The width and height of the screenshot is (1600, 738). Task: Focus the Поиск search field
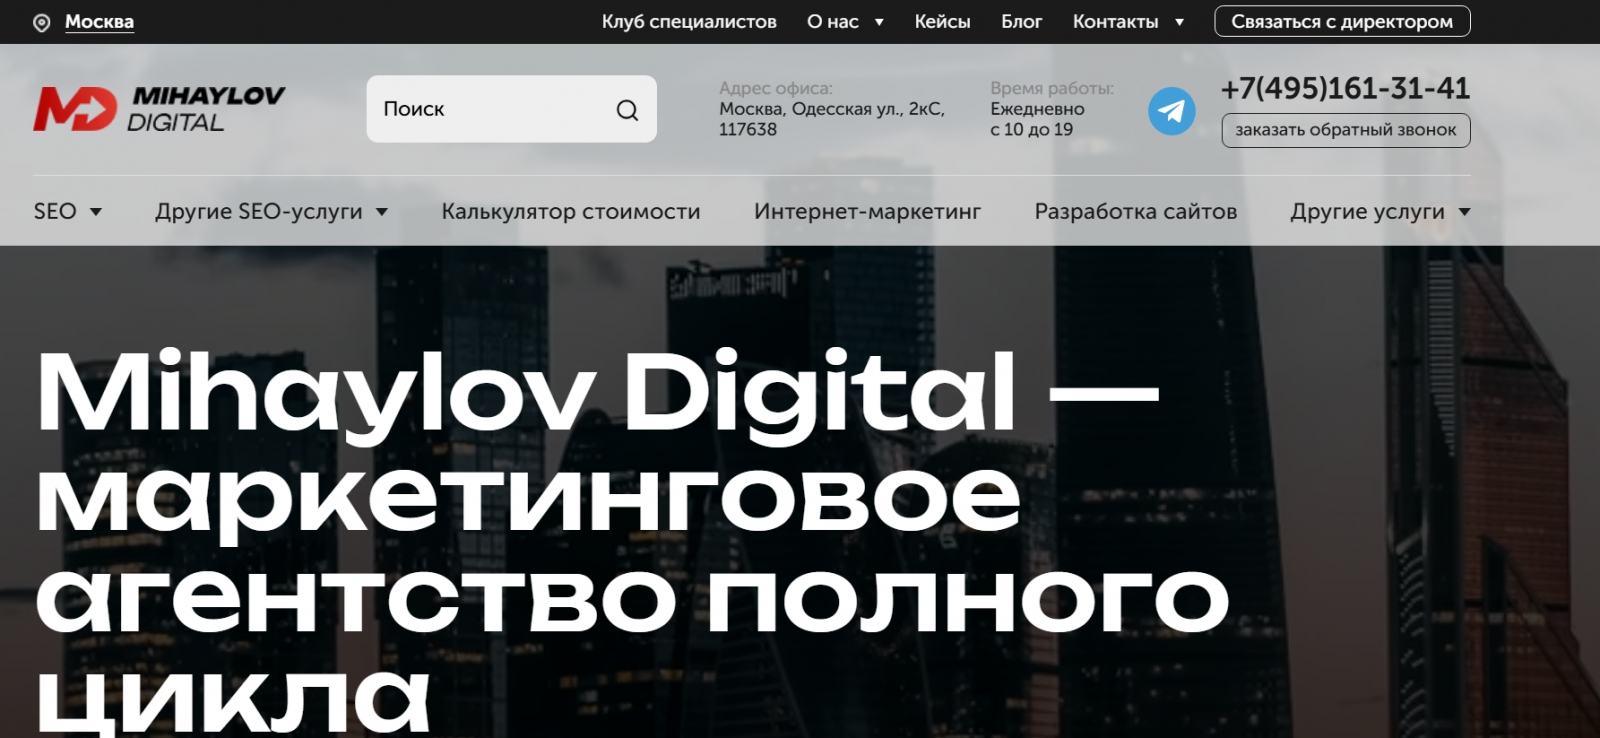(x=512, y=109)
